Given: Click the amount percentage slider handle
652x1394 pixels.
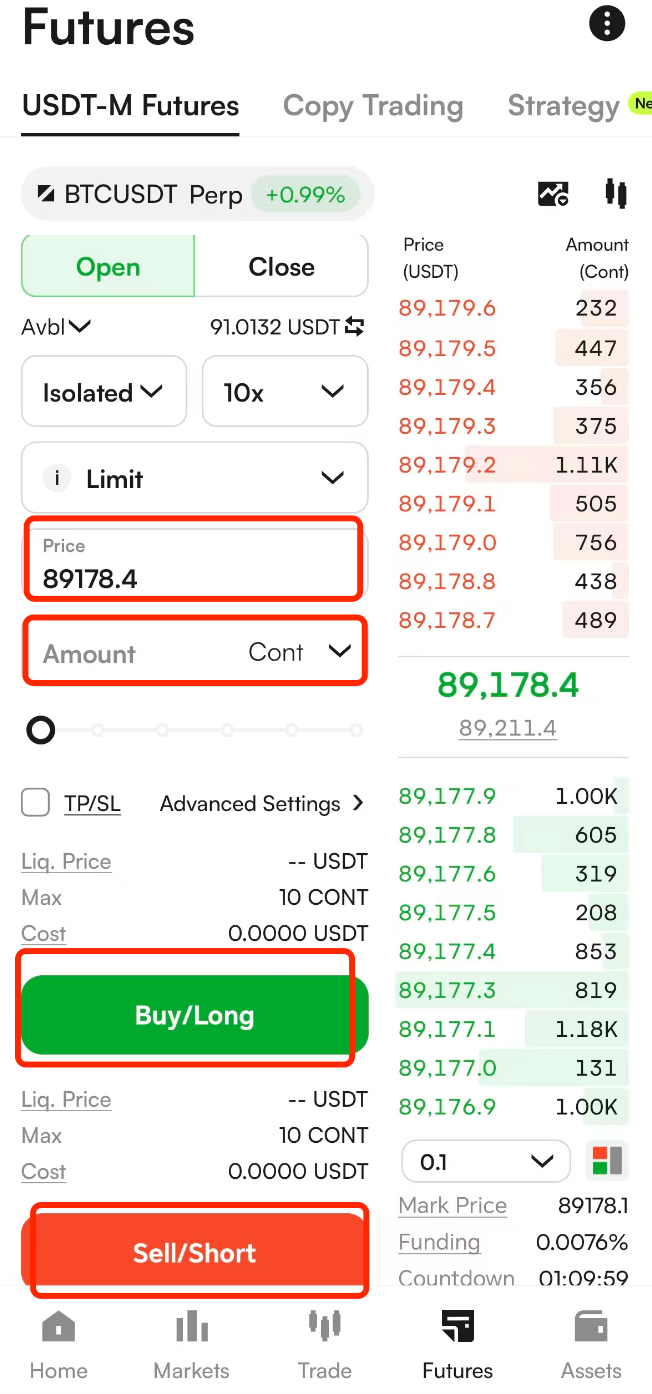Looking at the screenshot, I should pos(41,731).
